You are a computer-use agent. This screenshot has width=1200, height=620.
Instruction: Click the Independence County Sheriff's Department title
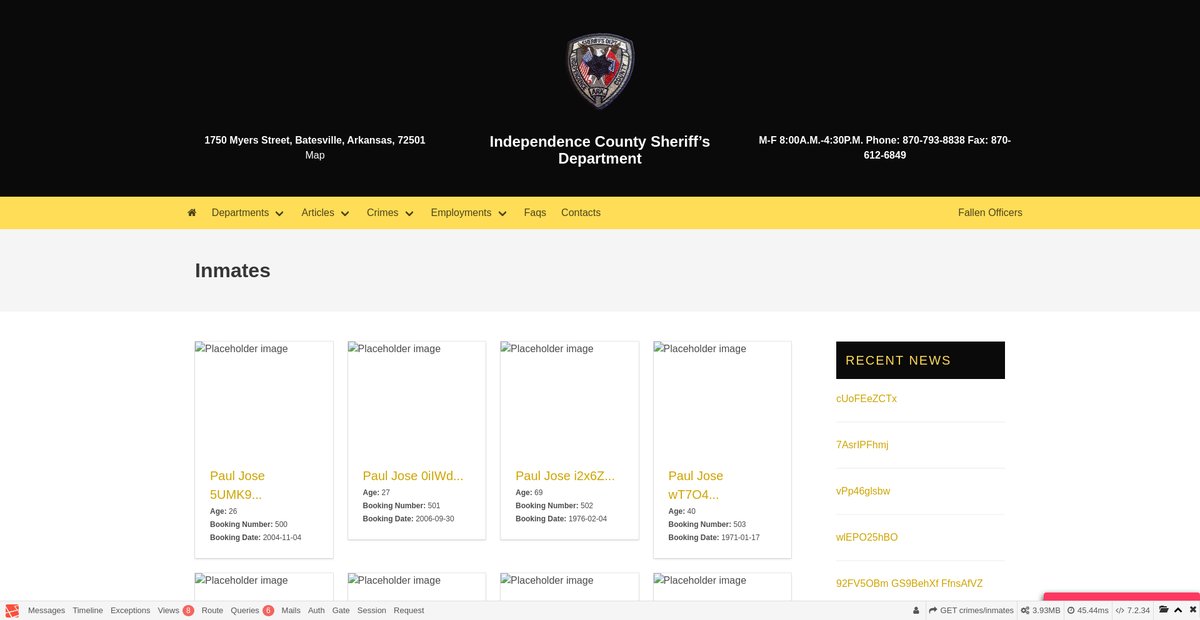[600, 150]
